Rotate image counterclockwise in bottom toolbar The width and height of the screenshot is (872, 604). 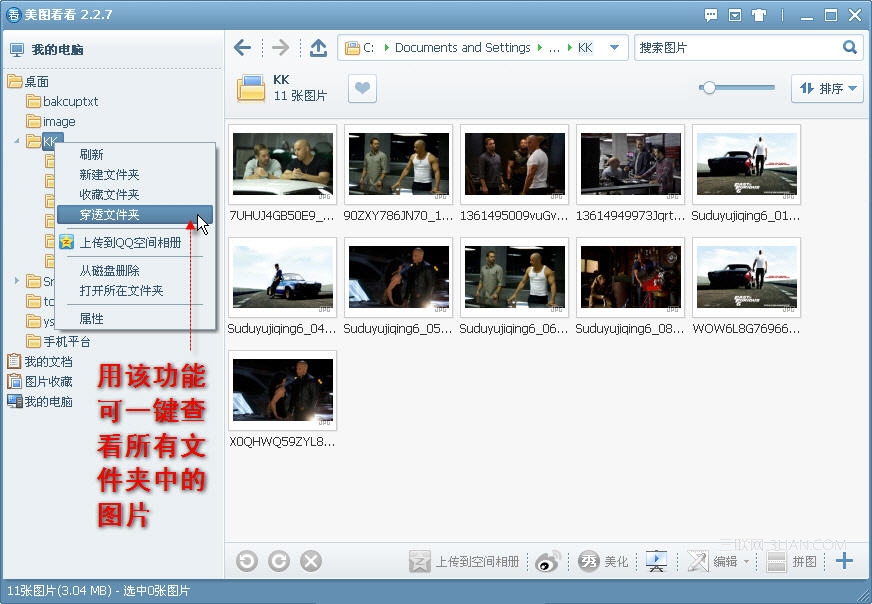pyautogui.click(x=246, y=561)
